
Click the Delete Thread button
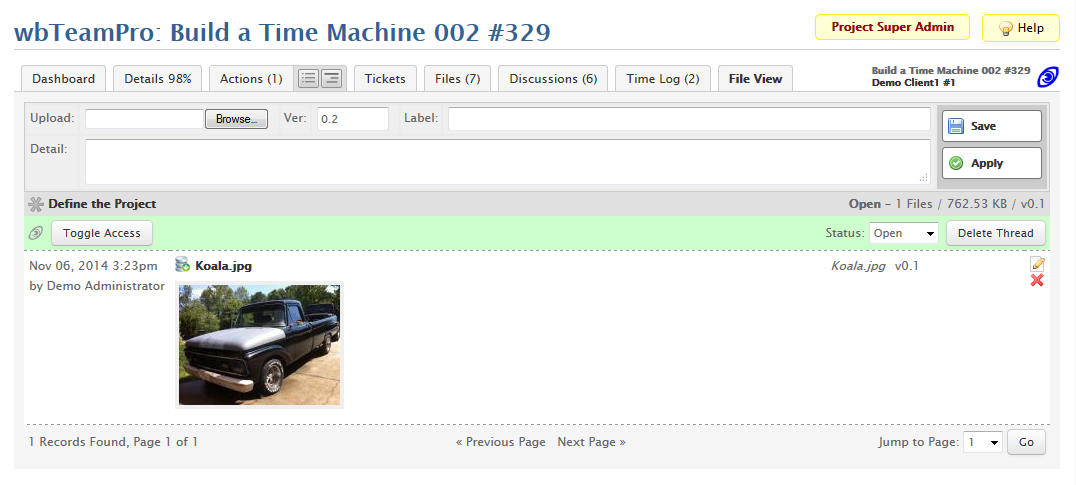[996, 233]
